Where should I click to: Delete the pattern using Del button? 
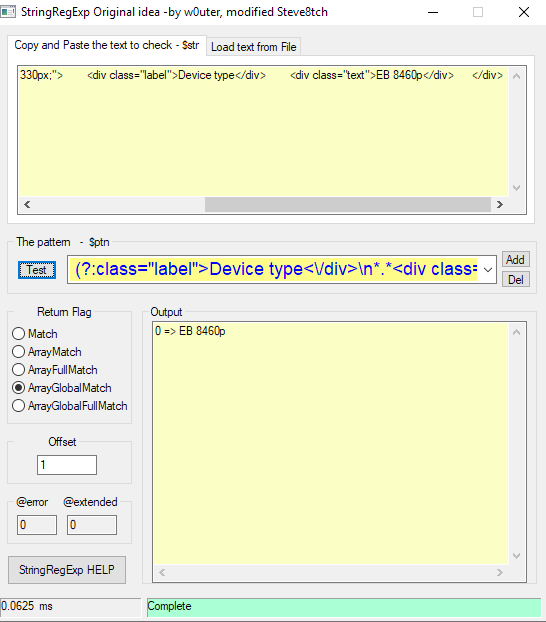tap(515, 280)
